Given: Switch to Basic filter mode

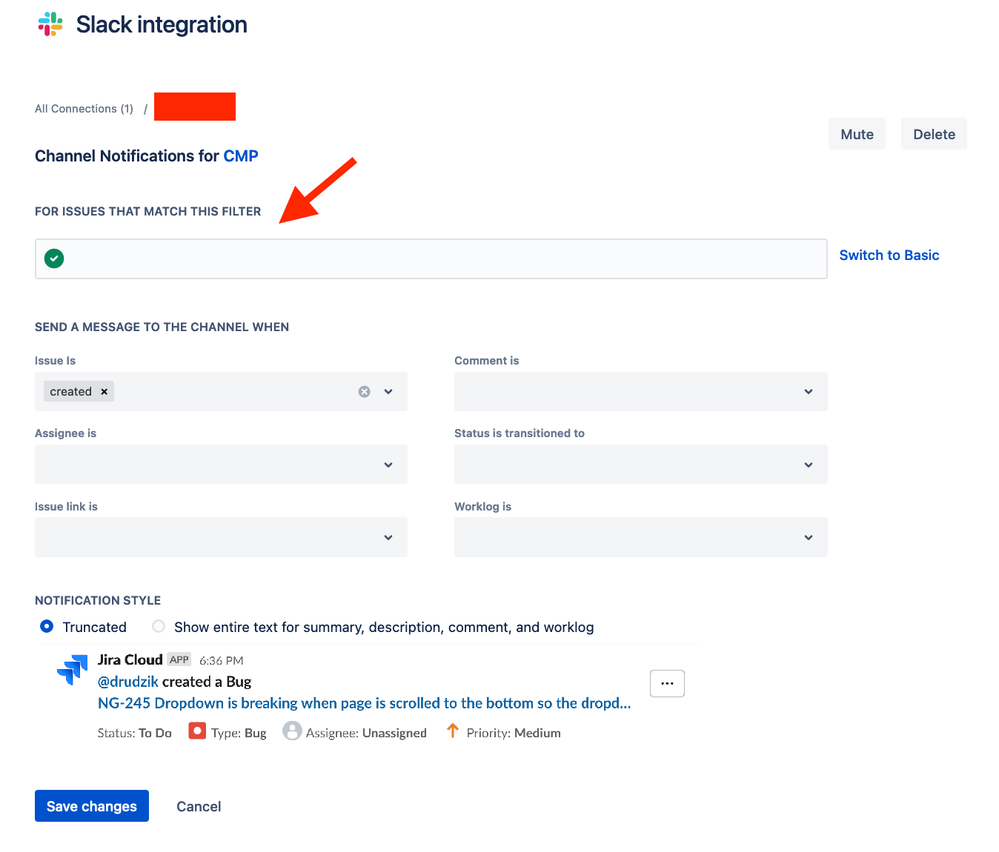Looking at the screenshot, I should pos(889,255).
